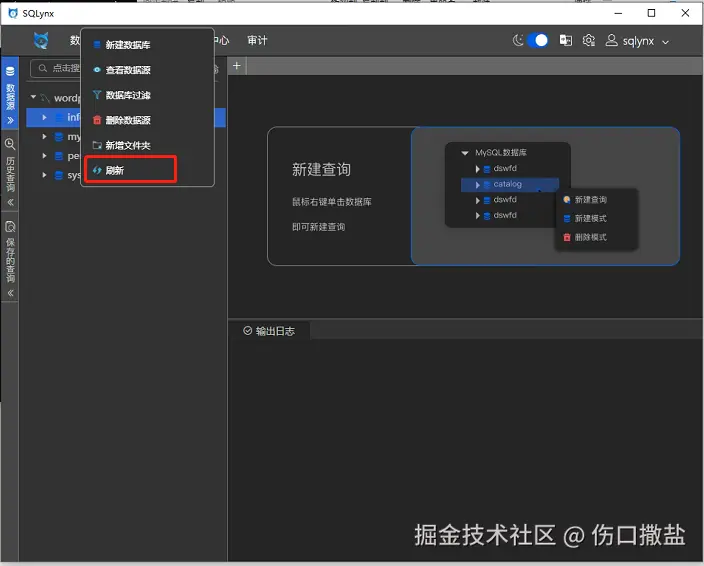Screen dimensions: 704x566
Task: Expand the 保存的查询 panel chevron
Action: [10, 294]
